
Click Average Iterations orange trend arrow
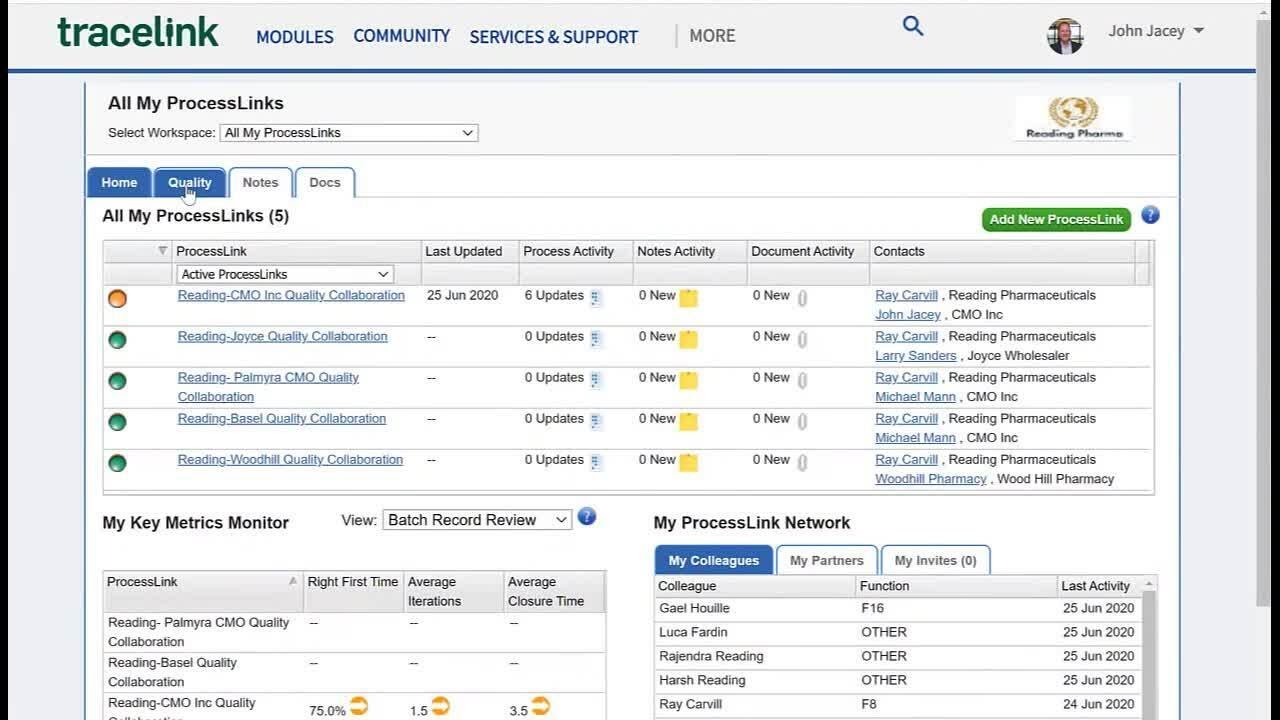(440, 706)
